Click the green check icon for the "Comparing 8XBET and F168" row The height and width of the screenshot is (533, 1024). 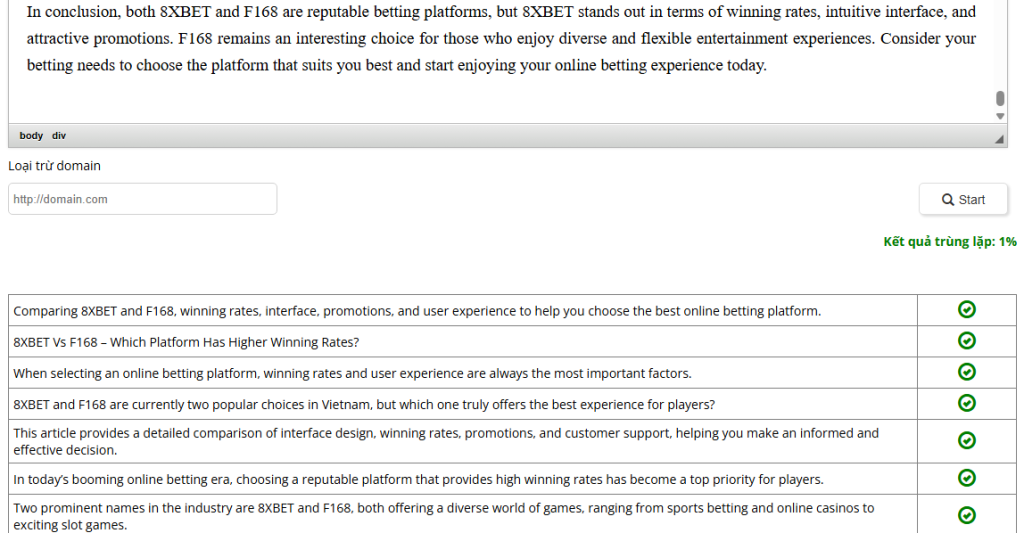[966, 310]
